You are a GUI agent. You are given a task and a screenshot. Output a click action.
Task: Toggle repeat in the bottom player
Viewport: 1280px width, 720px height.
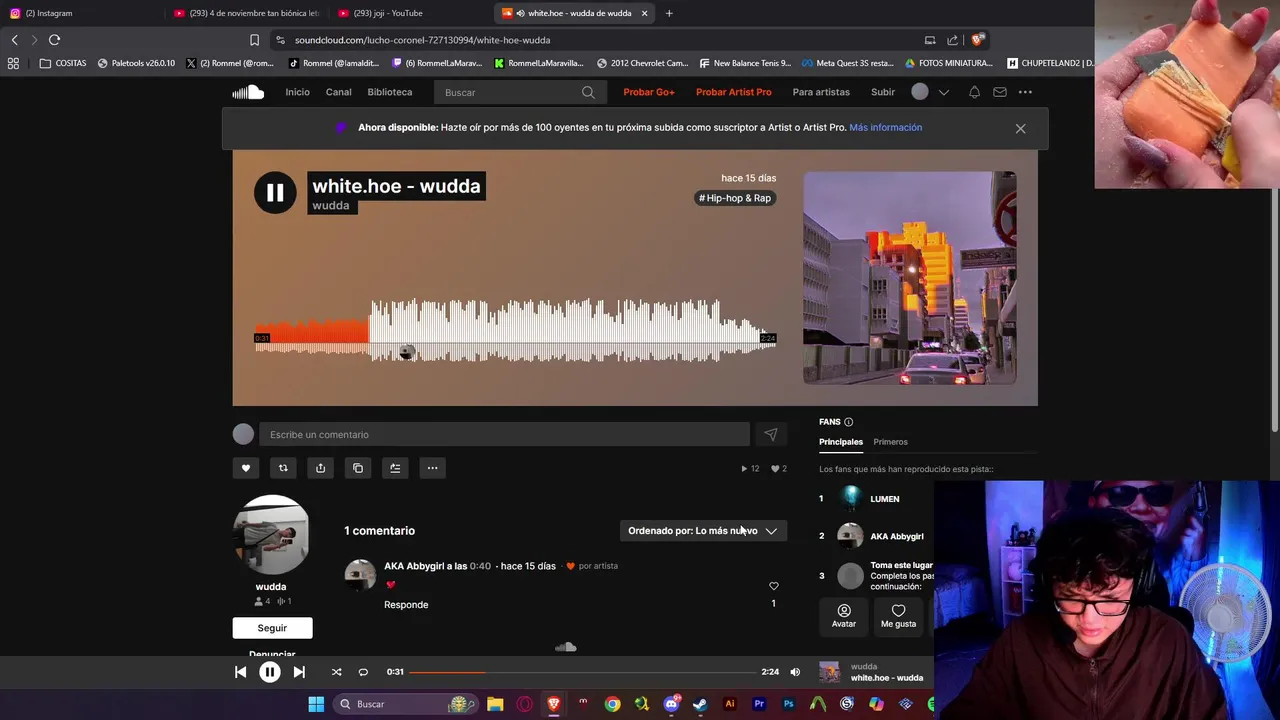(363, 672)
